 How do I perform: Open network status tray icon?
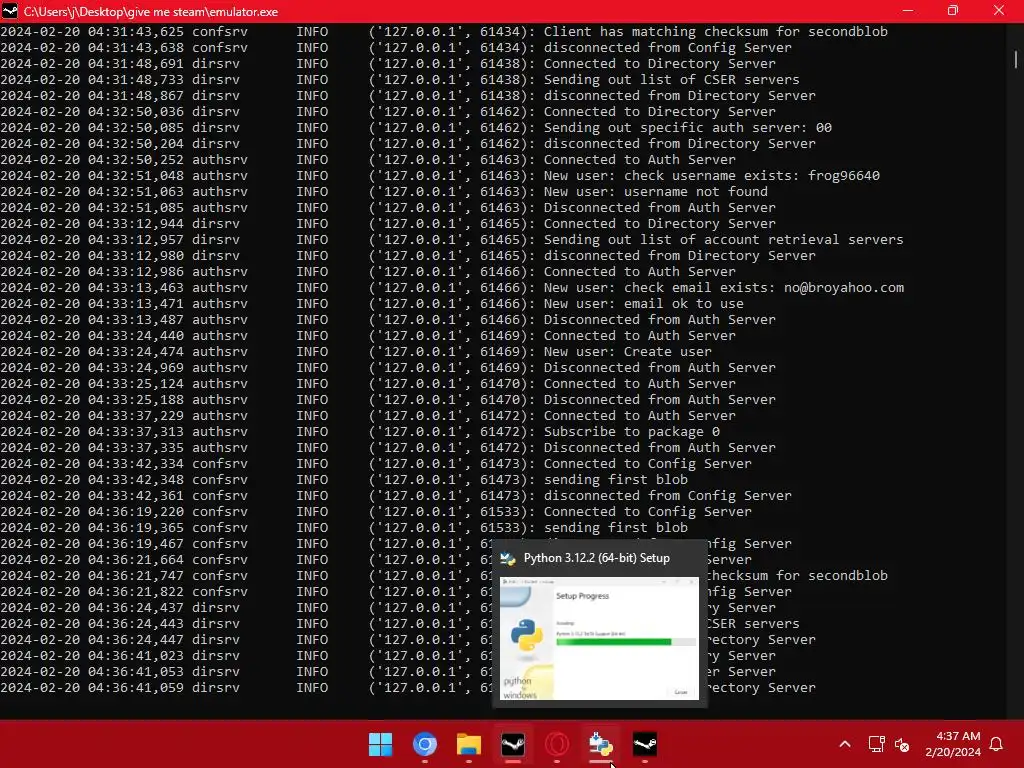876,744
